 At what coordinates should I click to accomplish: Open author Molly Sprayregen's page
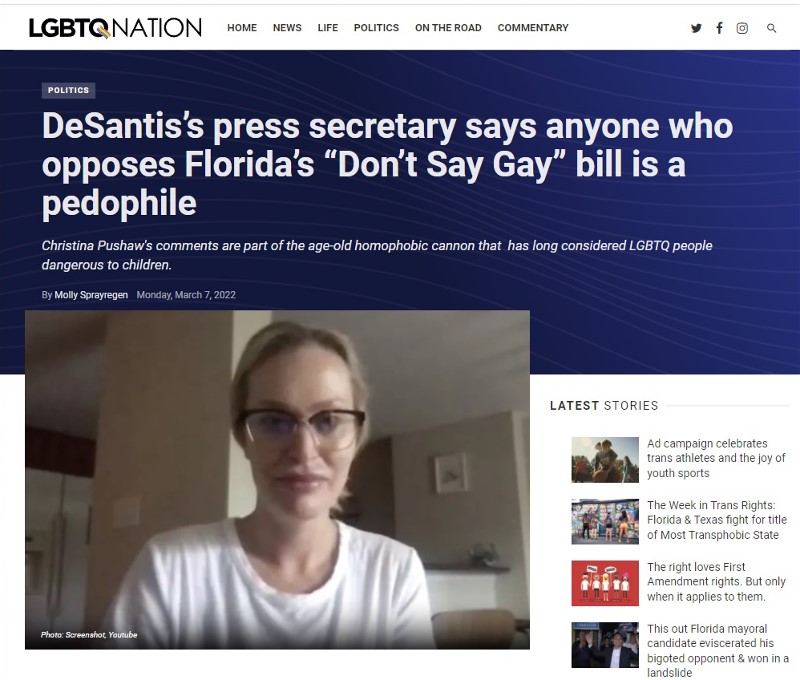pyautogui.click(x=91, y=295)
